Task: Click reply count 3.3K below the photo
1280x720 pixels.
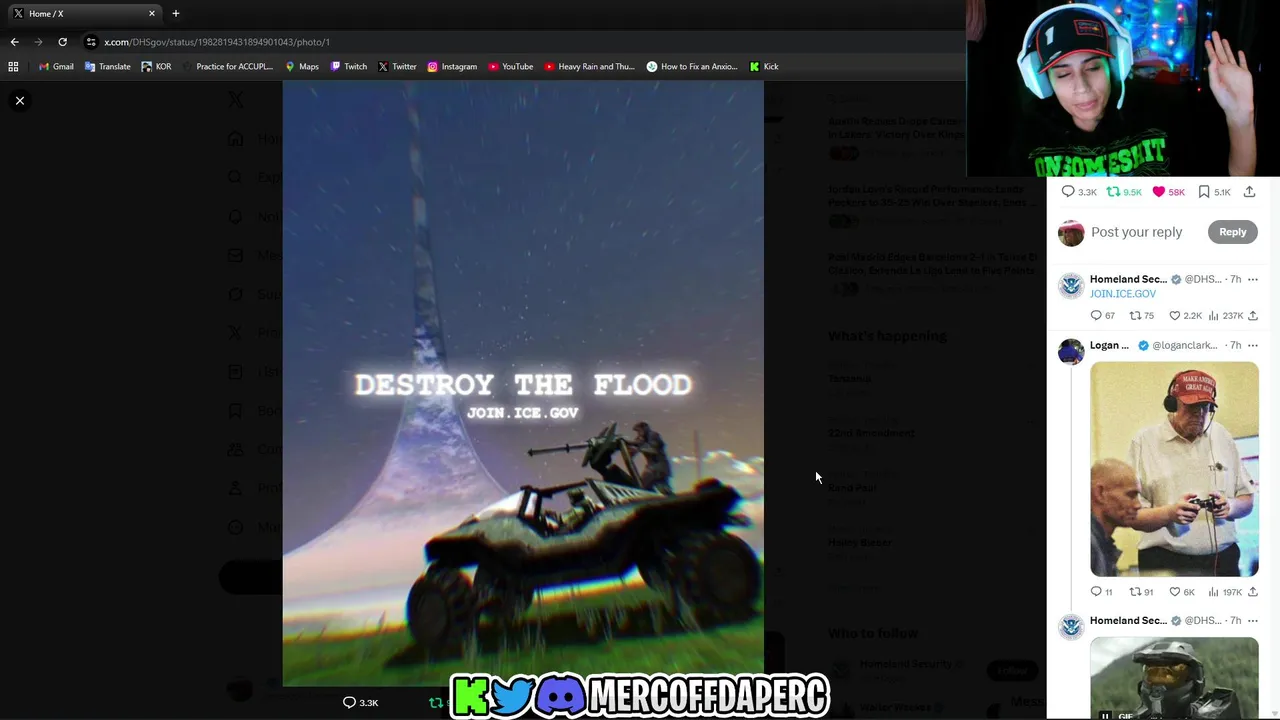Action: (360, 702)
